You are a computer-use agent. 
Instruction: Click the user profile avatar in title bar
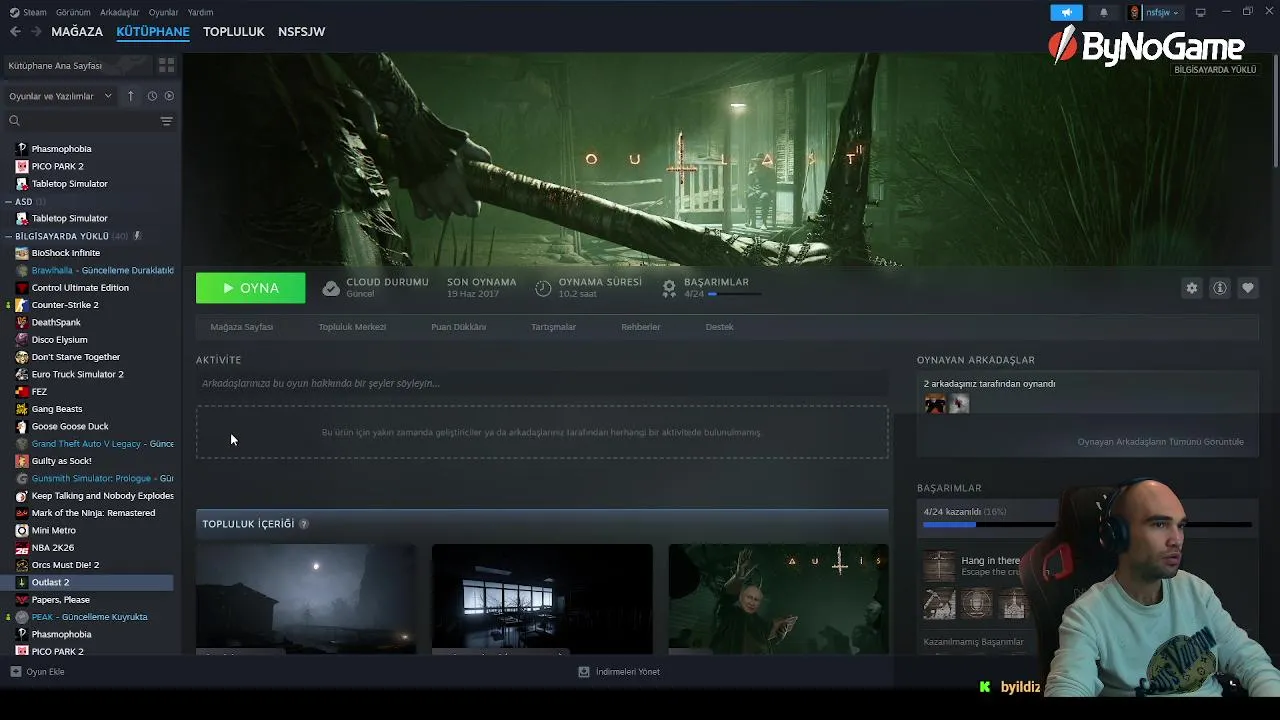1134,12
